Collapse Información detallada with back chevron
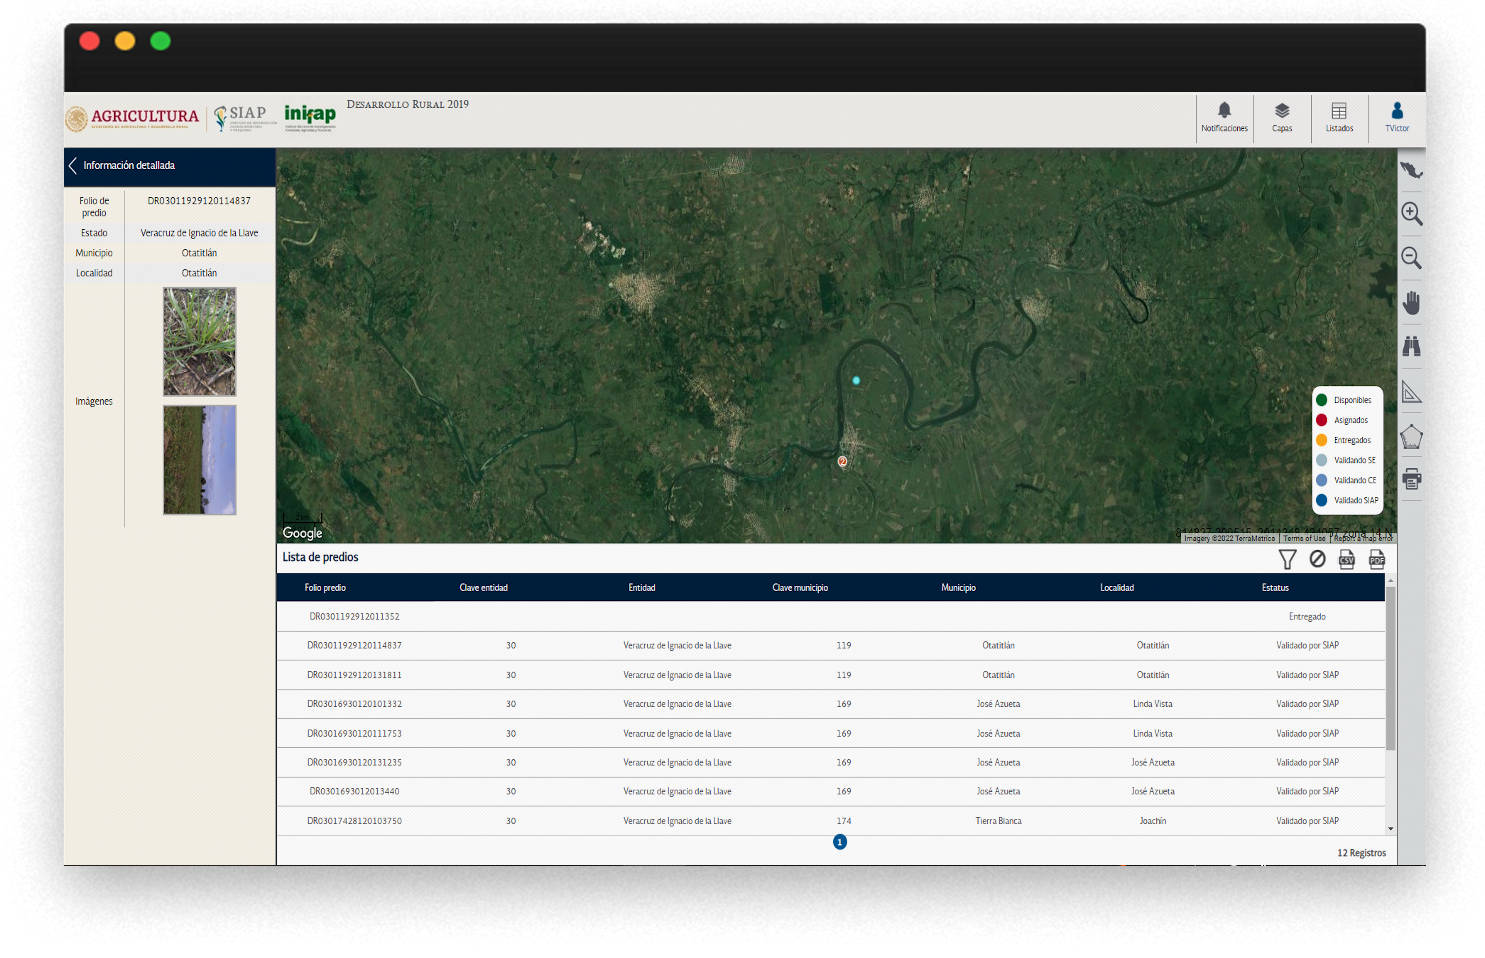1485x958 pixels. pos(73,166)
